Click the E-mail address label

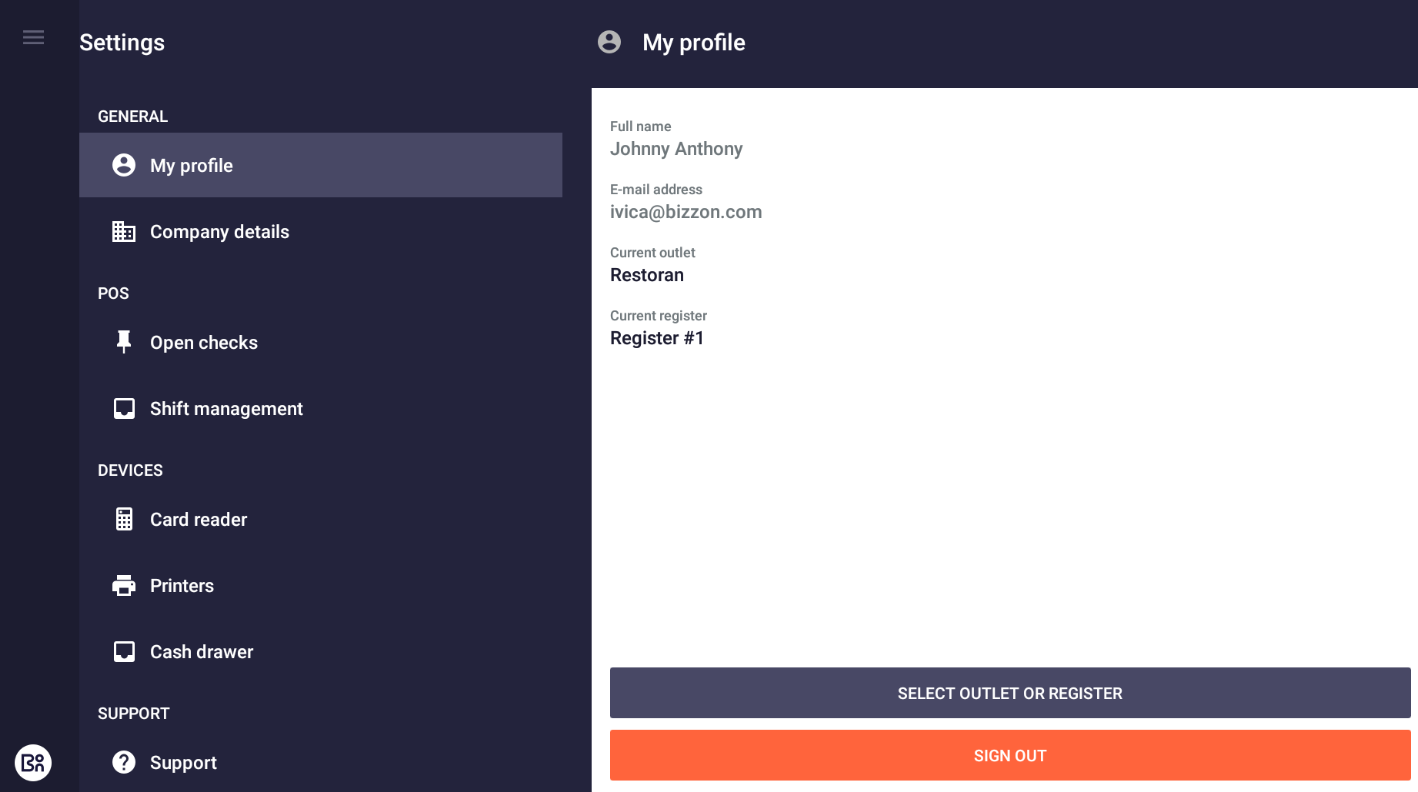[x=656, y=189]
